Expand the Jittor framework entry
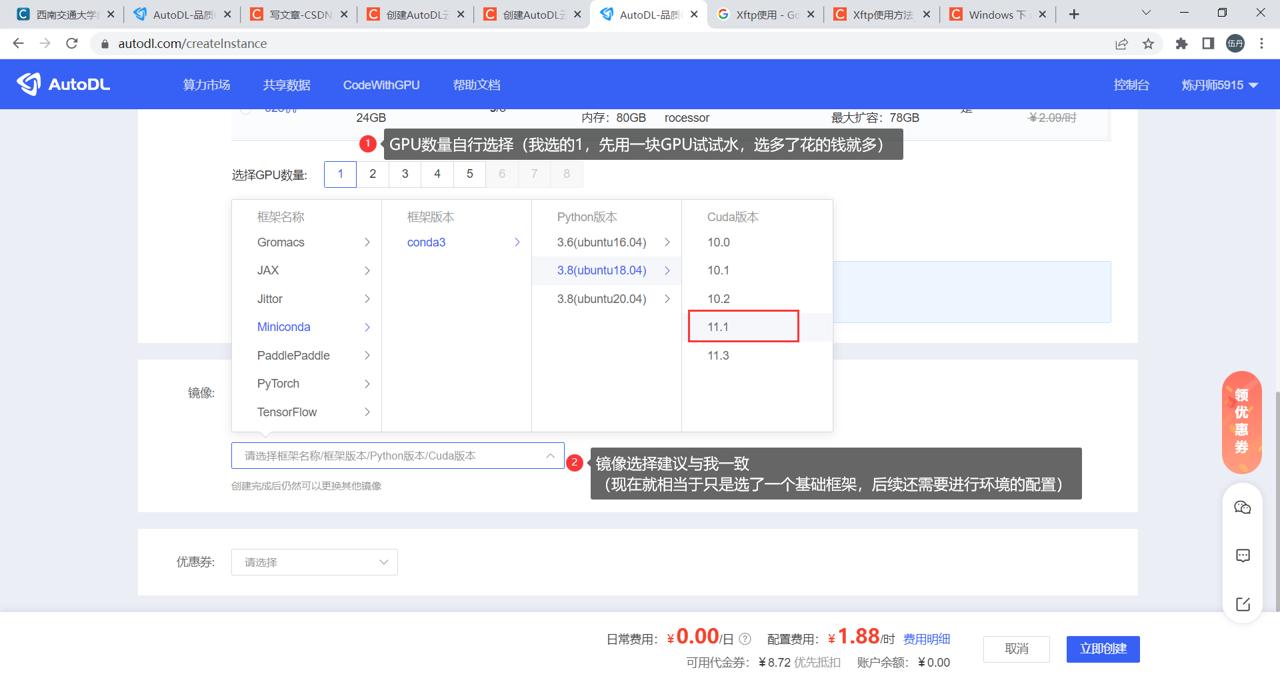Screen dimensions: 1280x686 click(306, 299)
